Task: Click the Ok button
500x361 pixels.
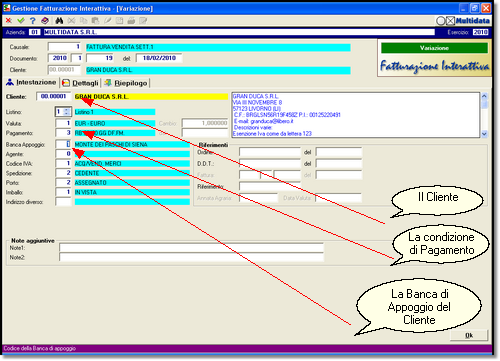Action: (x=469, y=335)
